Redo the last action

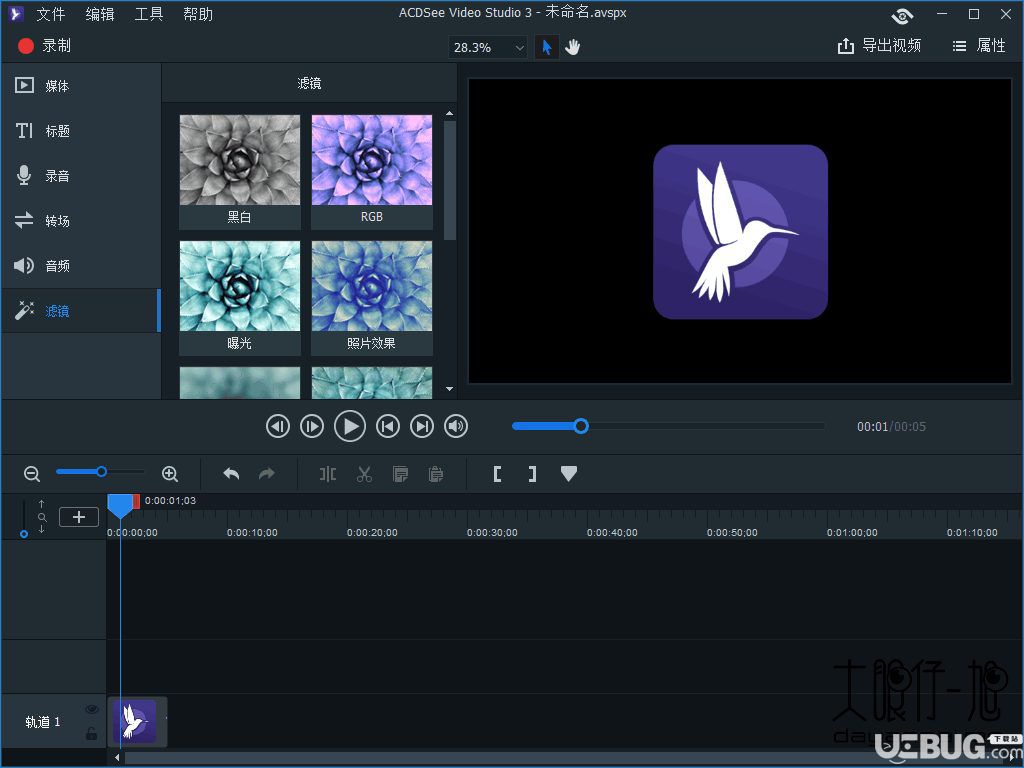point(266,473)
